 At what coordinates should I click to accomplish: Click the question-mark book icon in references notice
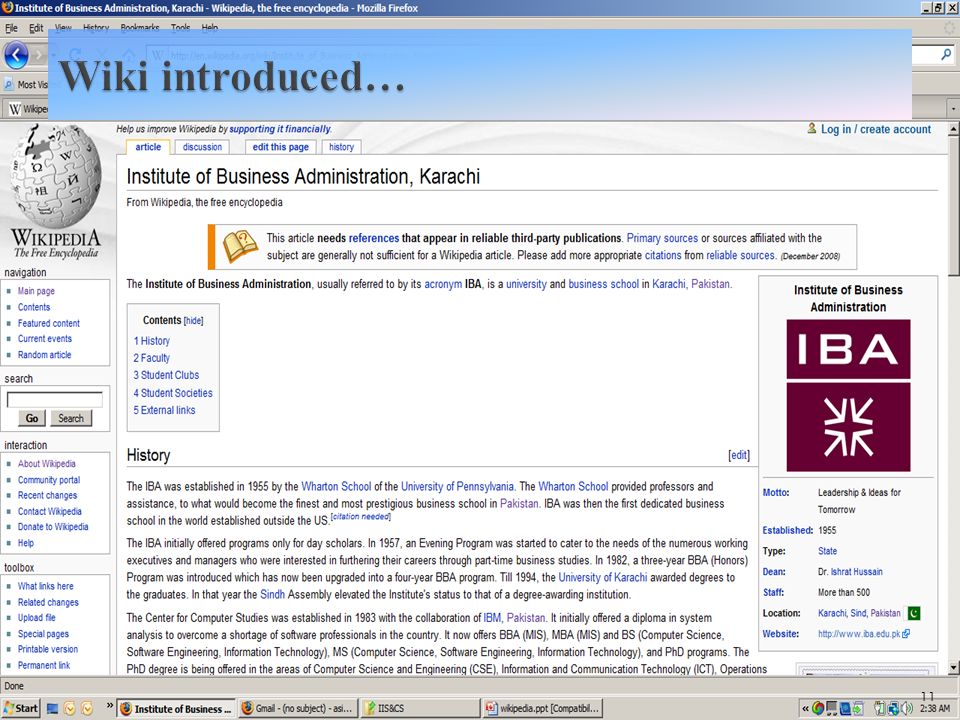tap(241, 246)
